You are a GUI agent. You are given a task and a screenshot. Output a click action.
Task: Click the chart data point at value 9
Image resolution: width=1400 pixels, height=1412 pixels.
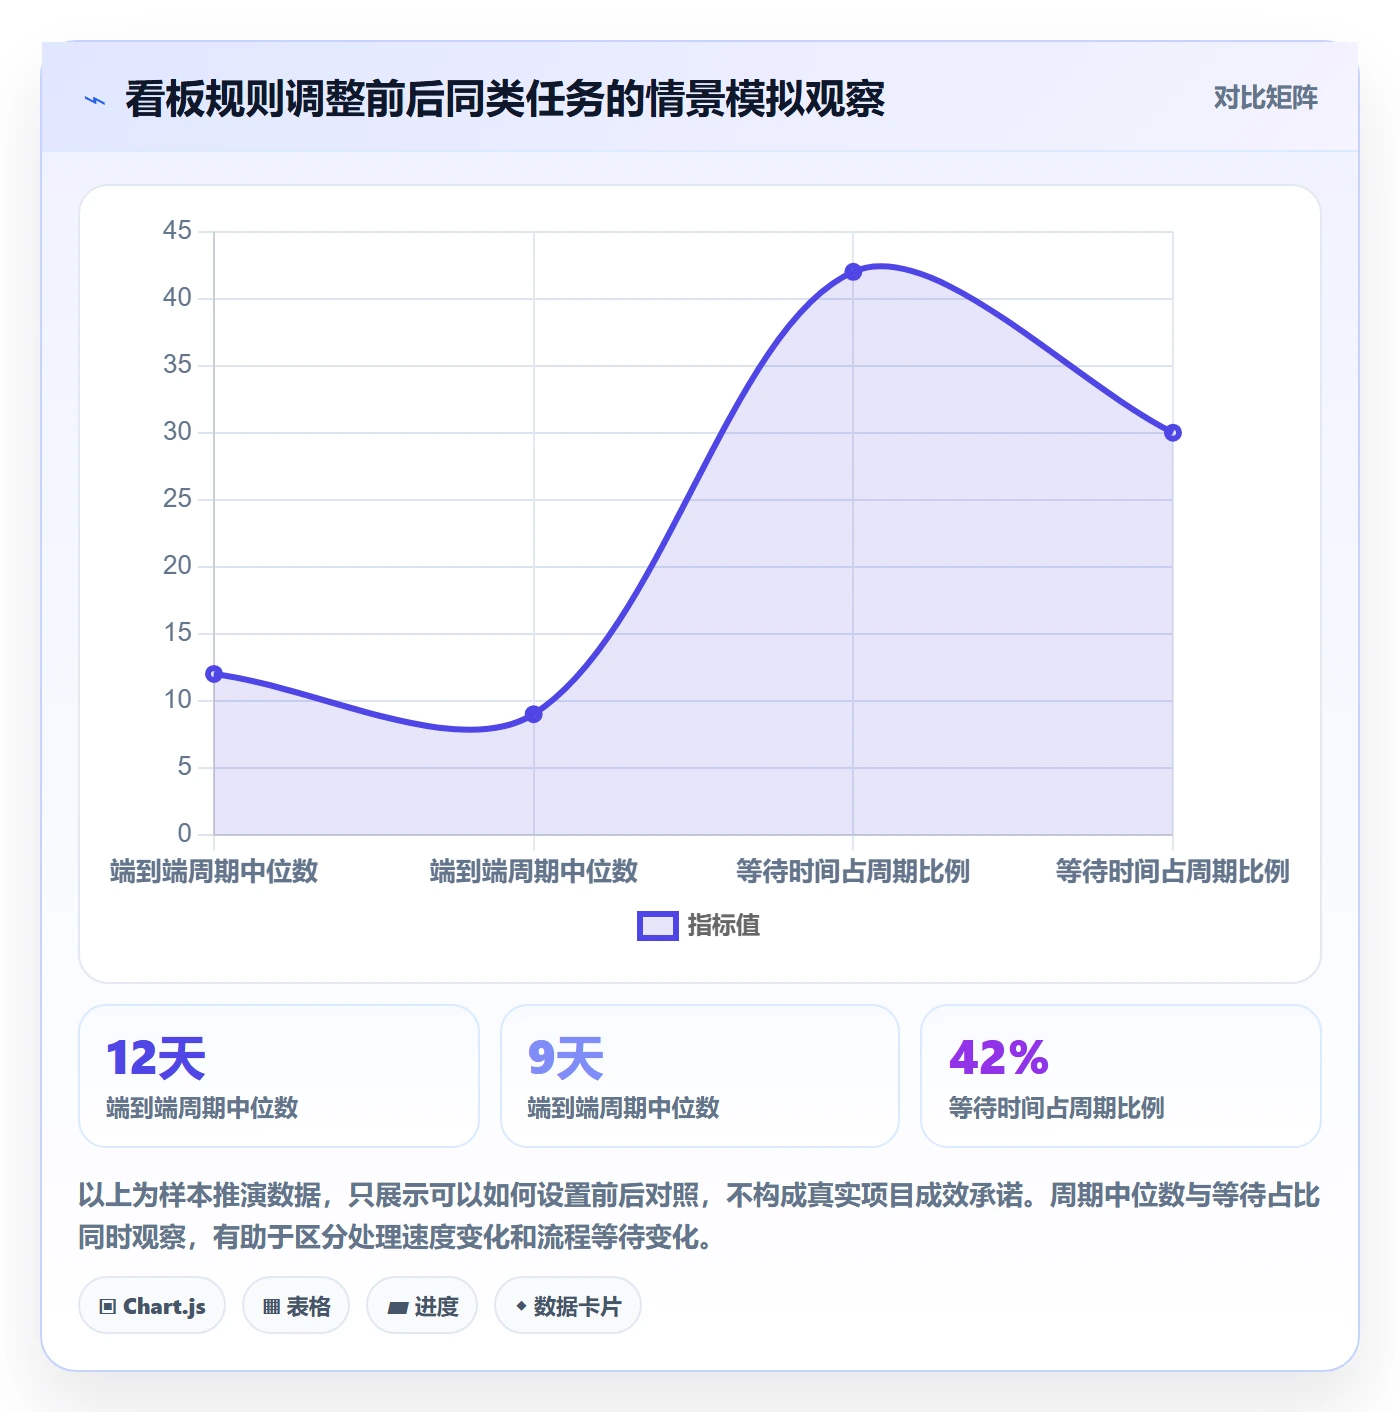pyautogui.click(x=534, y=714)
